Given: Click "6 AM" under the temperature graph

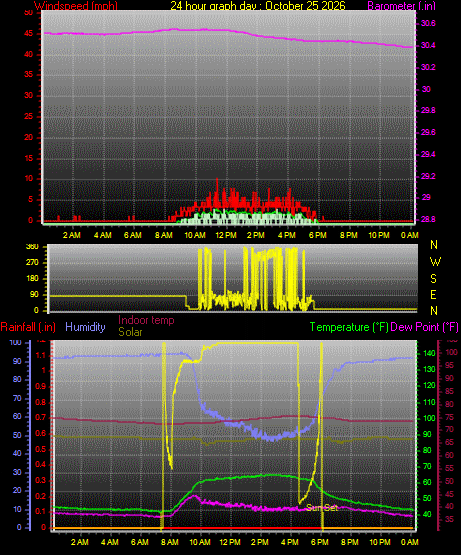Looking at the screenshot, I should pos(140,542).
